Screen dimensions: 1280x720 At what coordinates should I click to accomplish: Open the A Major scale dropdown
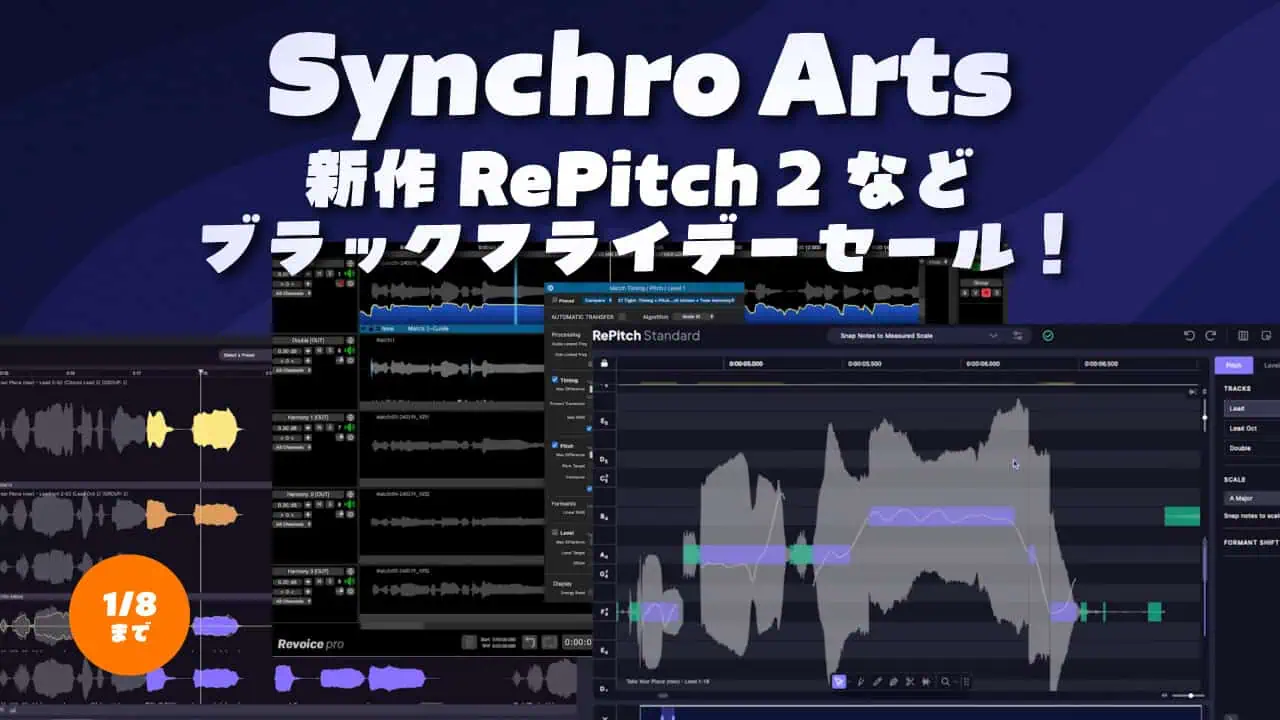pyautogui.click(x=1251, y=498)
